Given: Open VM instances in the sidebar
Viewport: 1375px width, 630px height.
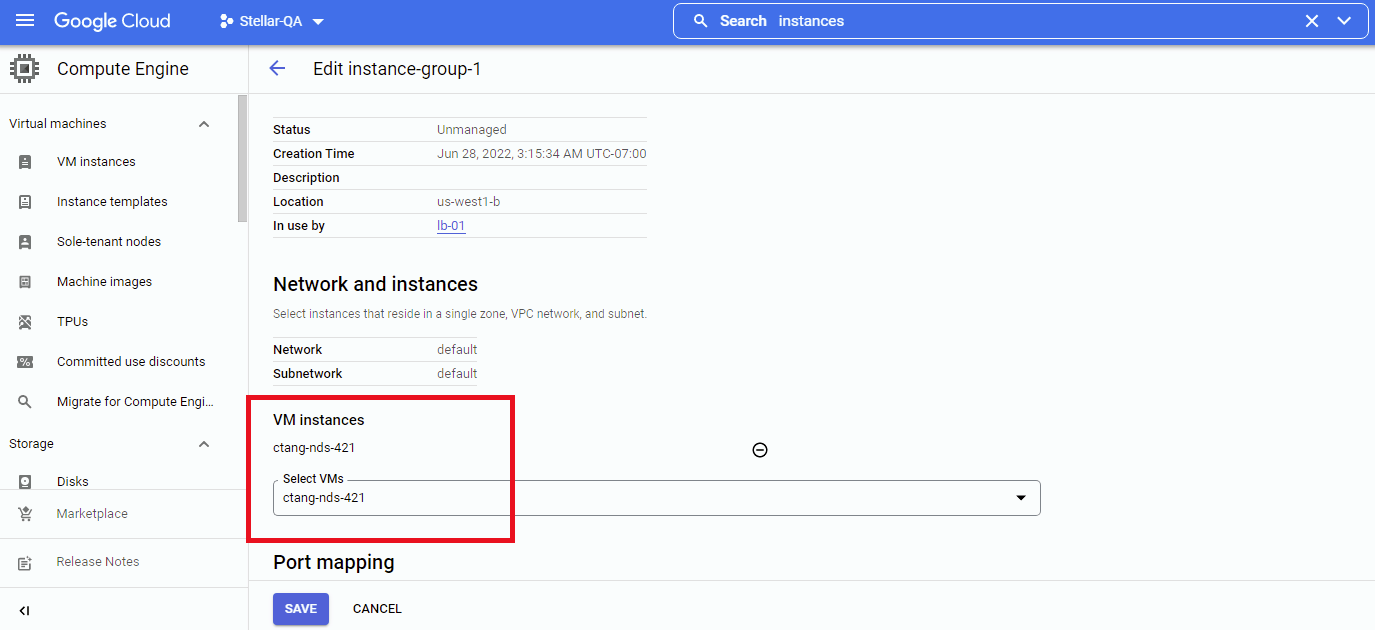Looking at the screenshot, I should point(96,162).
